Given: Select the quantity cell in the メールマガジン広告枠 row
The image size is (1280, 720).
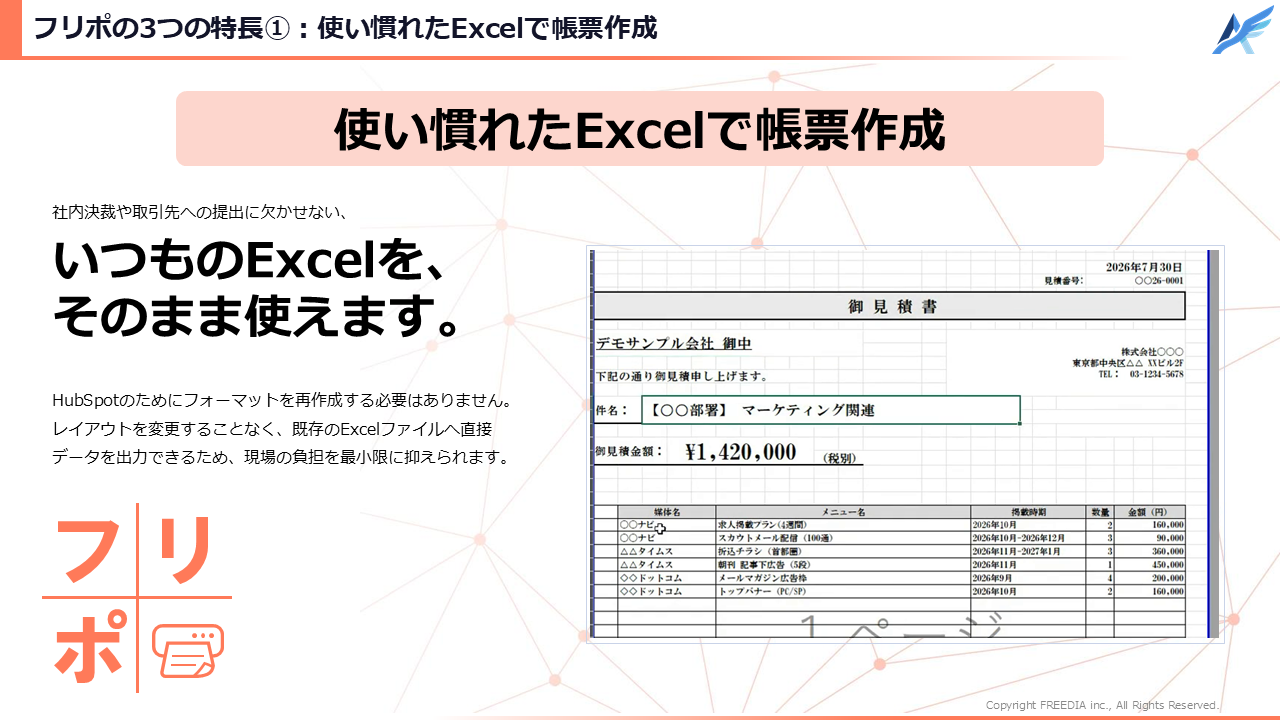Looking at the screenshot, I should [x=1101, y=578].
